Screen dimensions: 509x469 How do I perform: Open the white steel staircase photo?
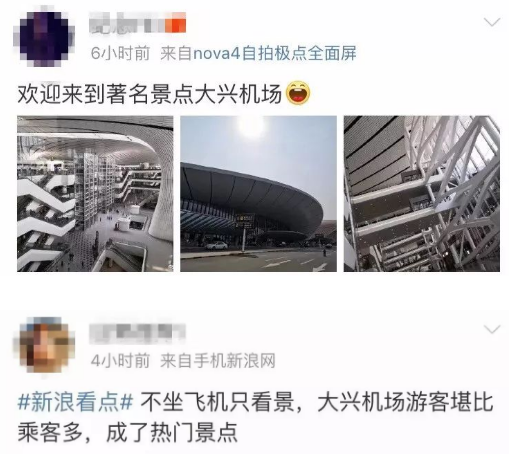pos(422,194)
